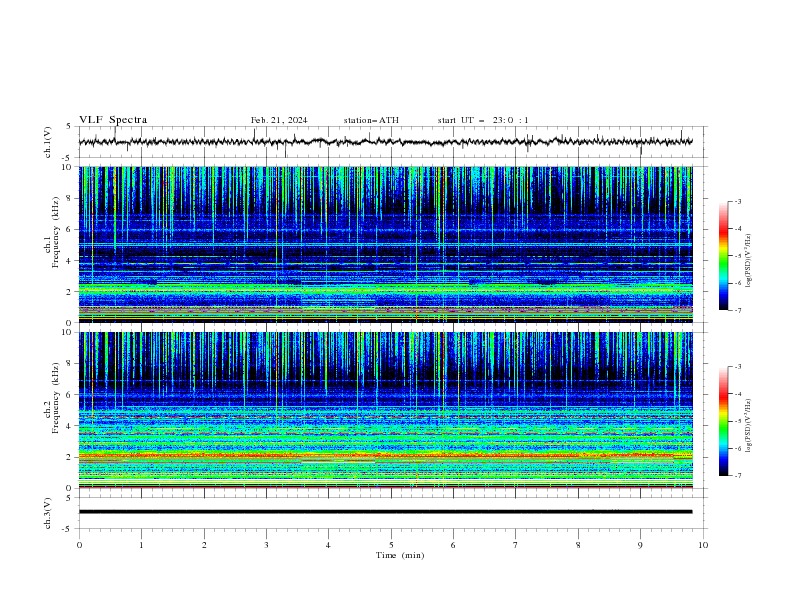Click the ch.1 spectrogram panel

click(385, 244)
